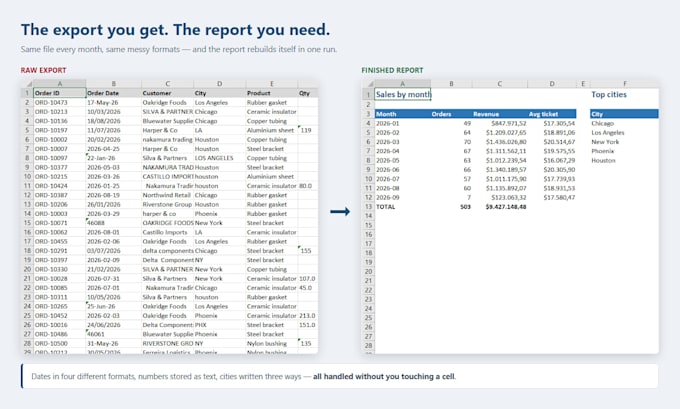Click the customer cell Riverstone Group
Image resolution: width=680 pixels, height=409 pixels.
[x=167, y=204]
